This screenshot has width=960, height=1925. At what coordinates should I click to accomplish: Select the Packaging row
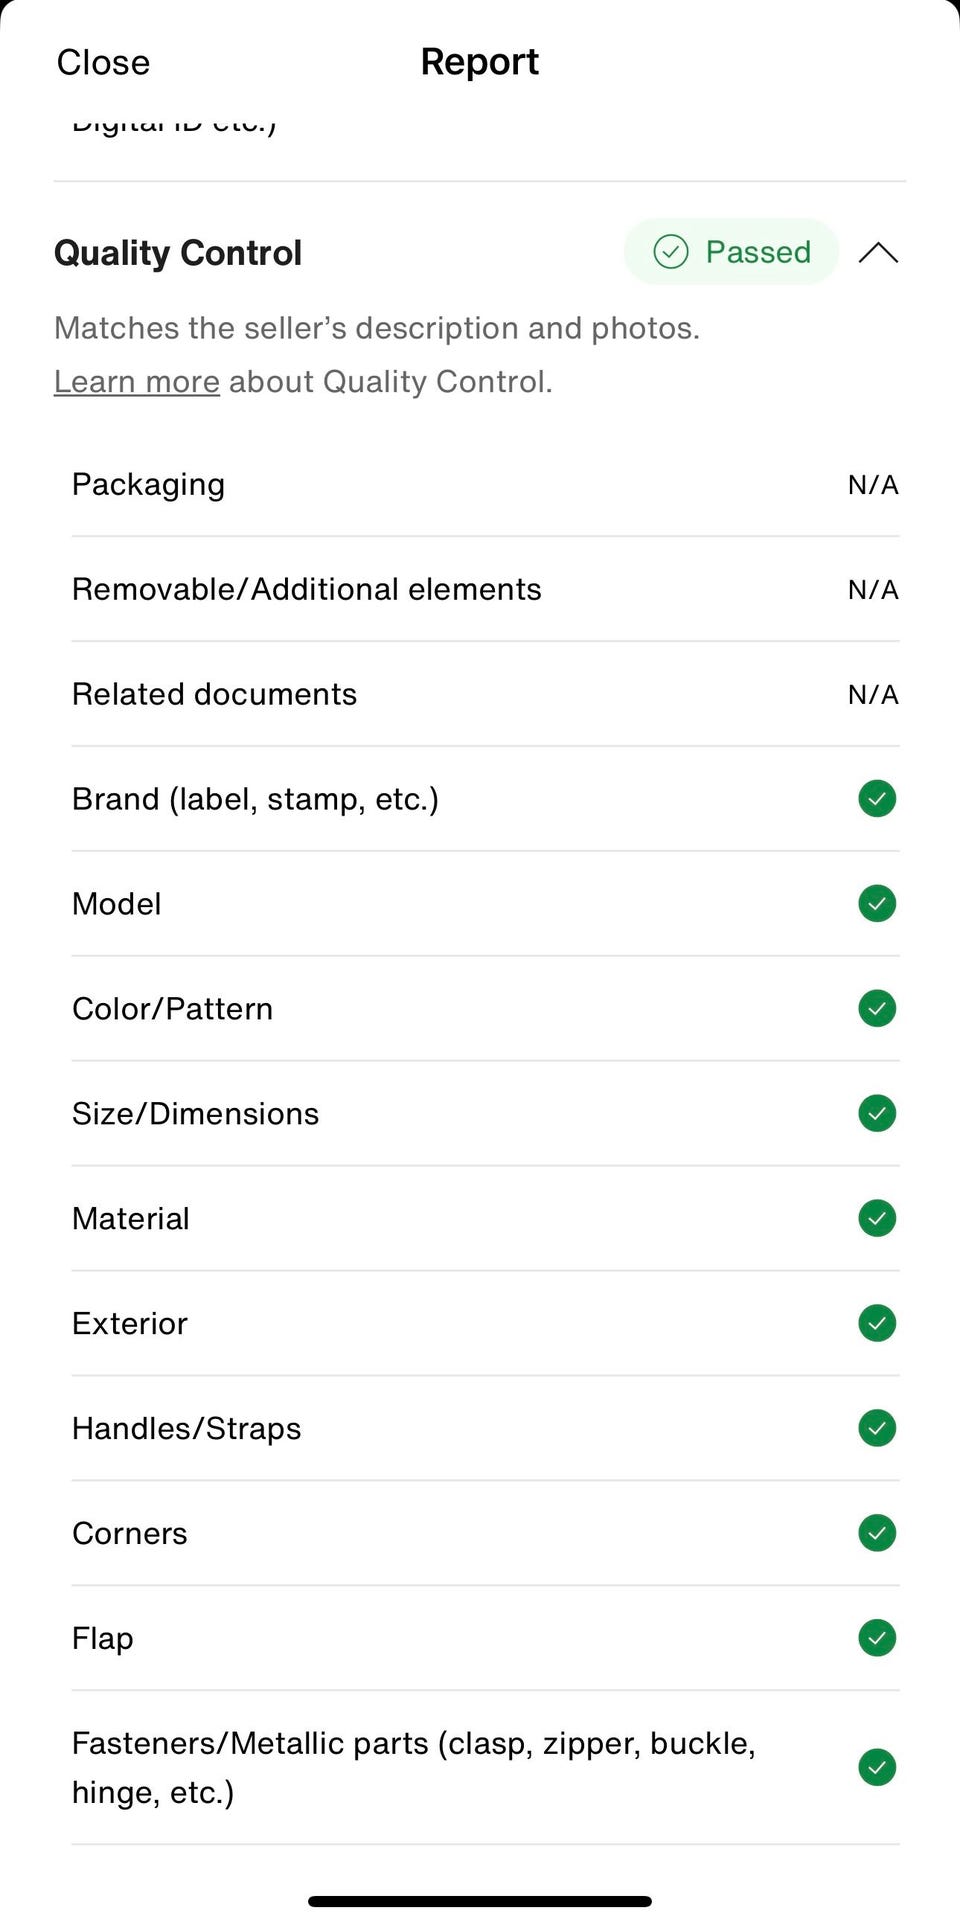[x=149, y=485]
